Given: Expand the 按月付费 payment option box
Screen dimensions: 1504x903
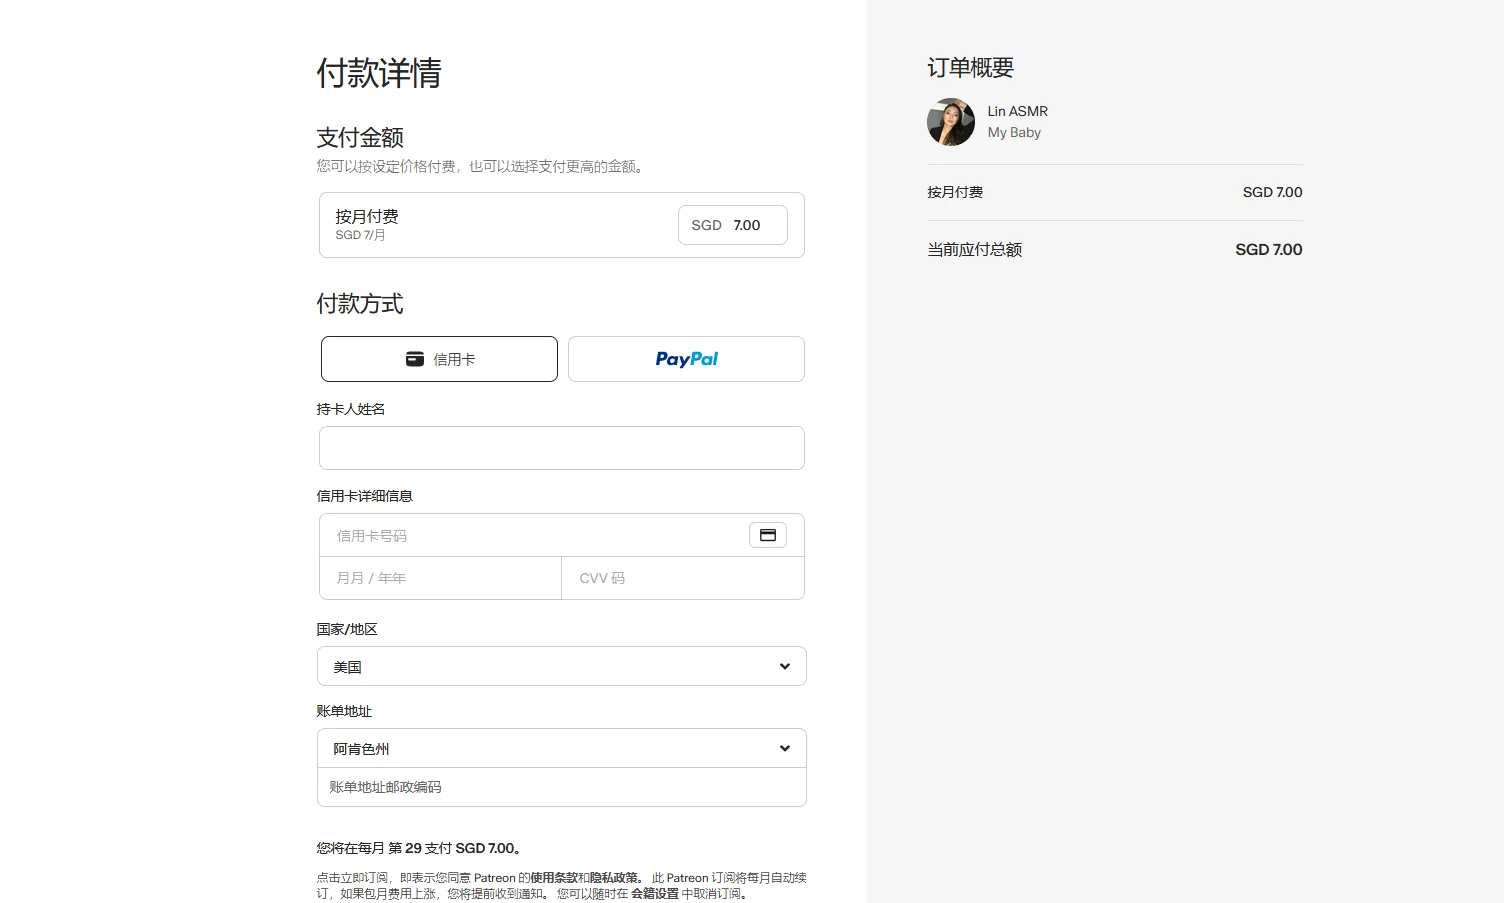Looking at the screenshot, I should (500, 224).
